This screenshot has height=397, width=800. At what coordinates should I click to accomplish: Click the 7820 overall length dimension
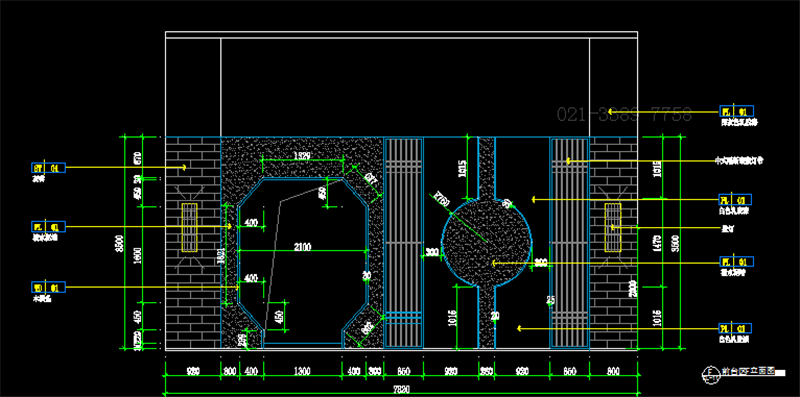(x=401, y=390)
